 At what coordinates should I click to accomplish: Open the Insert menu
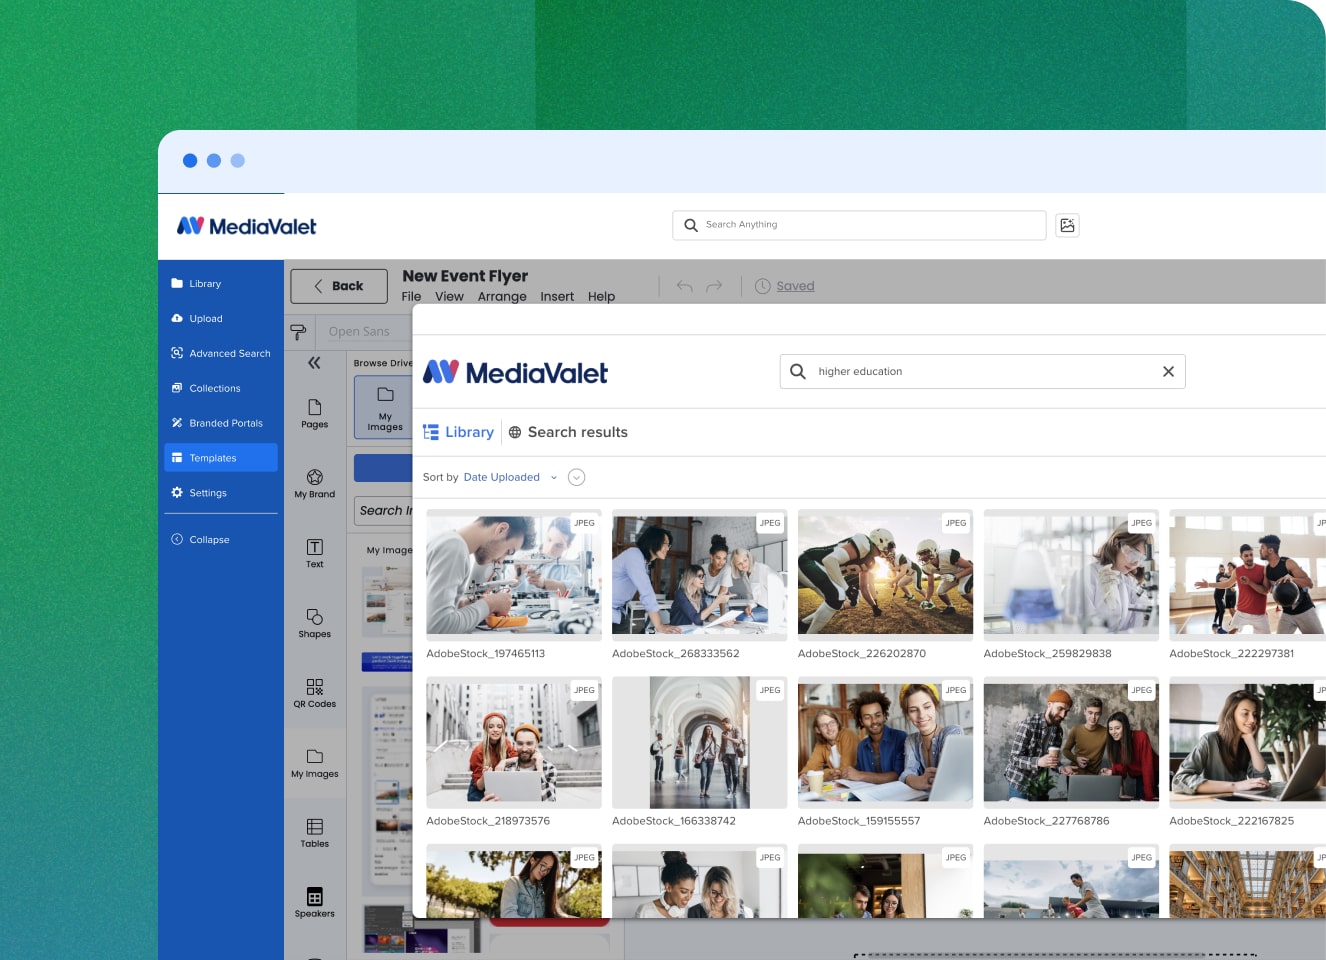coord(557,297)
